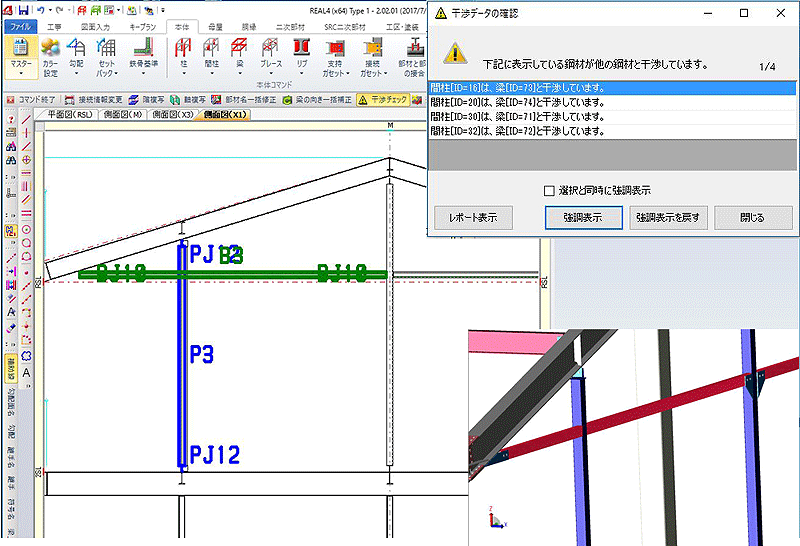The image size is (800, 546).
Task: Click the save icon in quick access toolbar
Action: 23,9
